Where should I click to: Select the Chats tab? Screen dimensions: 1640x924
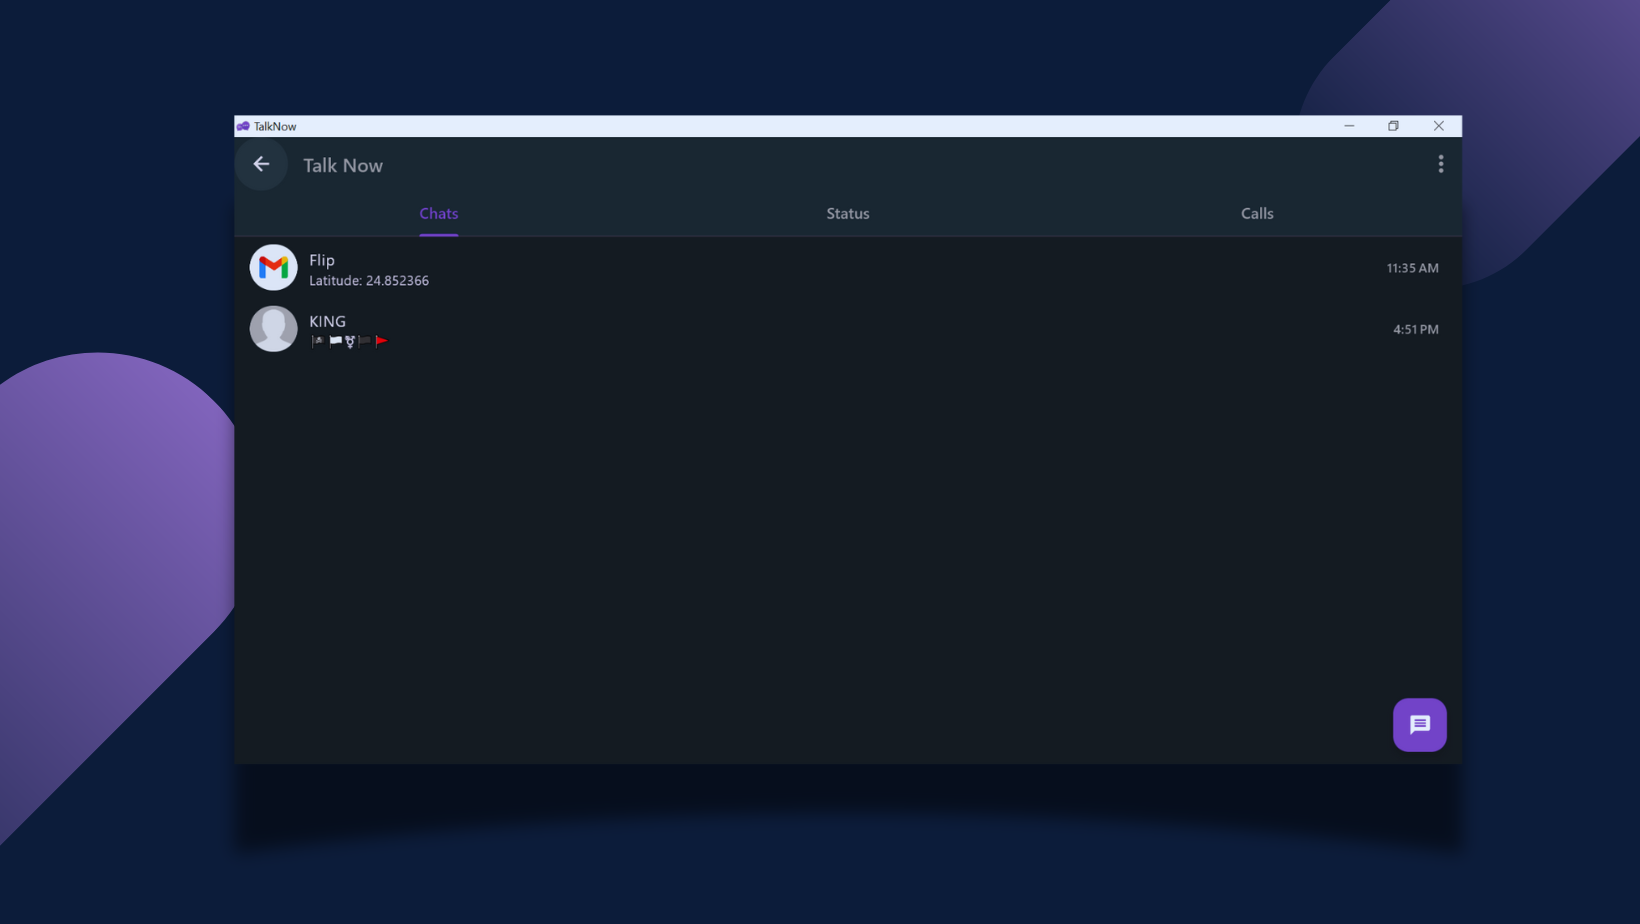click(x=438, y=213)
